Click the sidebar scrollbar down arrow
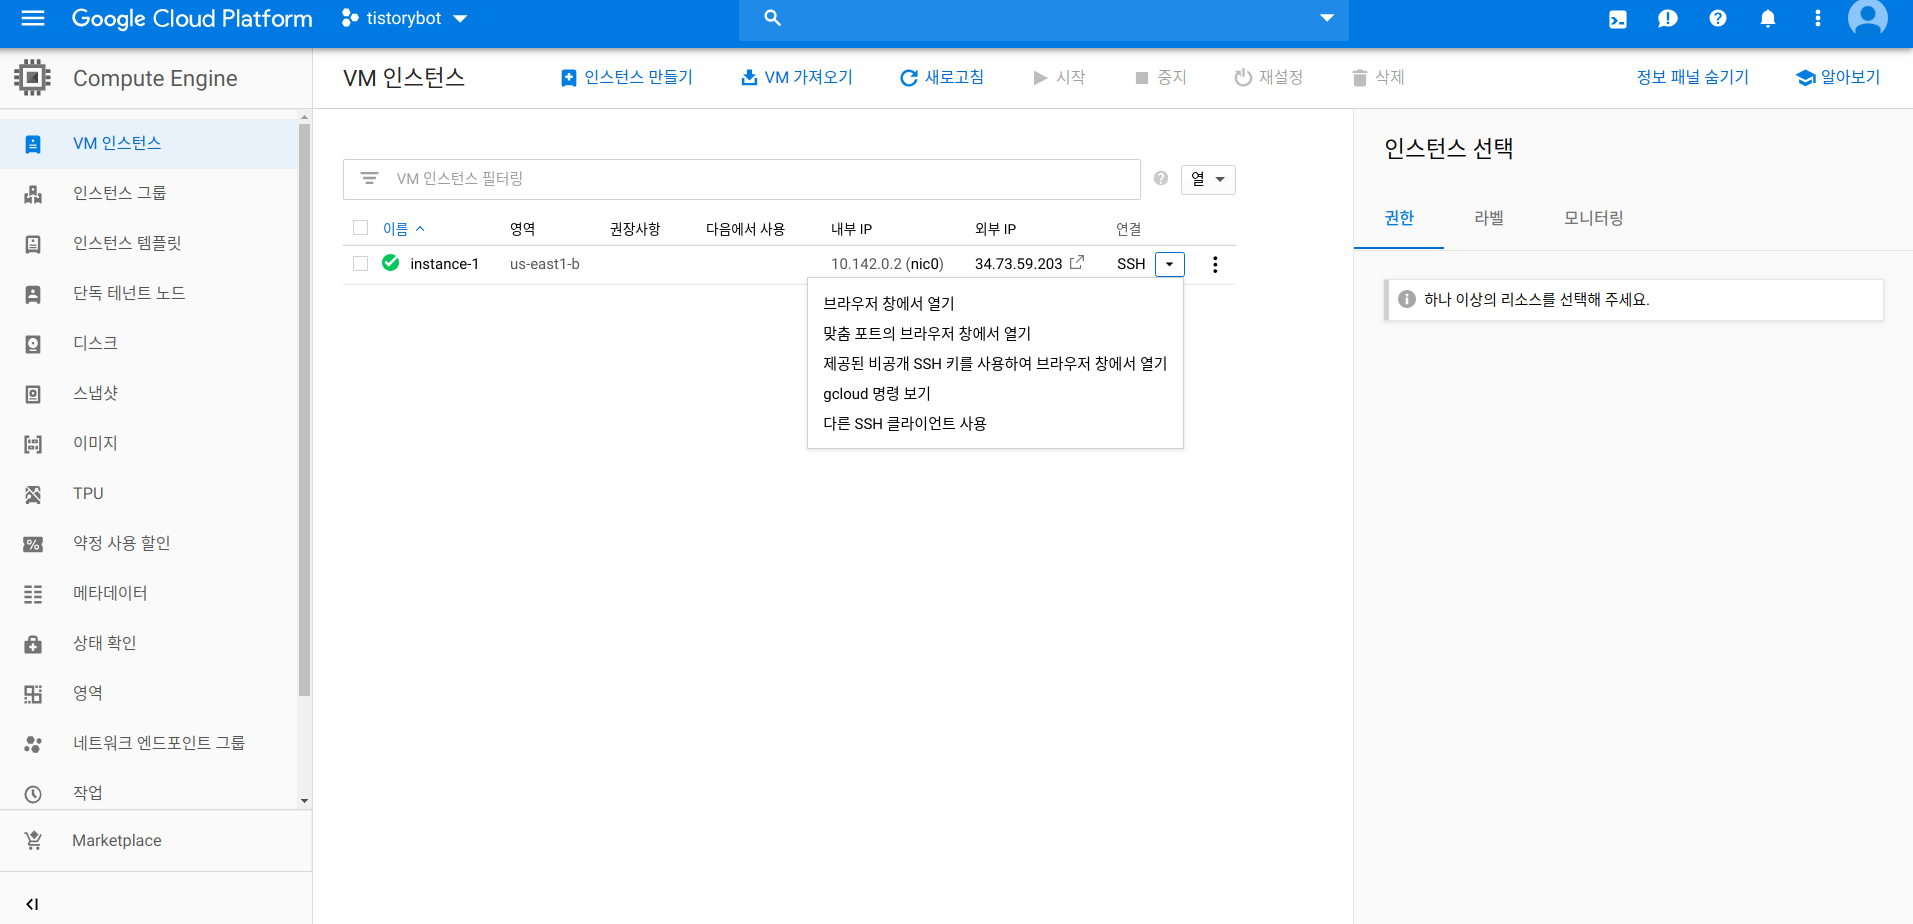 (304, 801)
